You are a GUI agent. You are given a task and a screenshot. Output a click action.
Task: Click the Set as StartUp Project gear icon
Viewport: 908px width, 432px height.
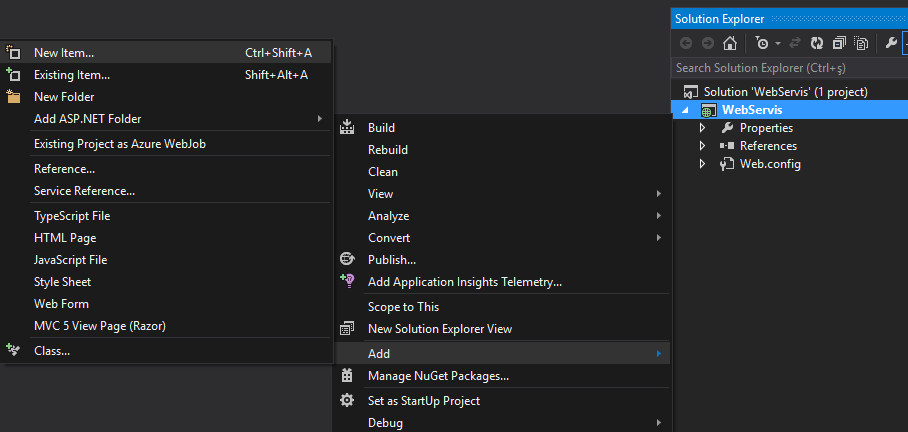click(347, 400)
